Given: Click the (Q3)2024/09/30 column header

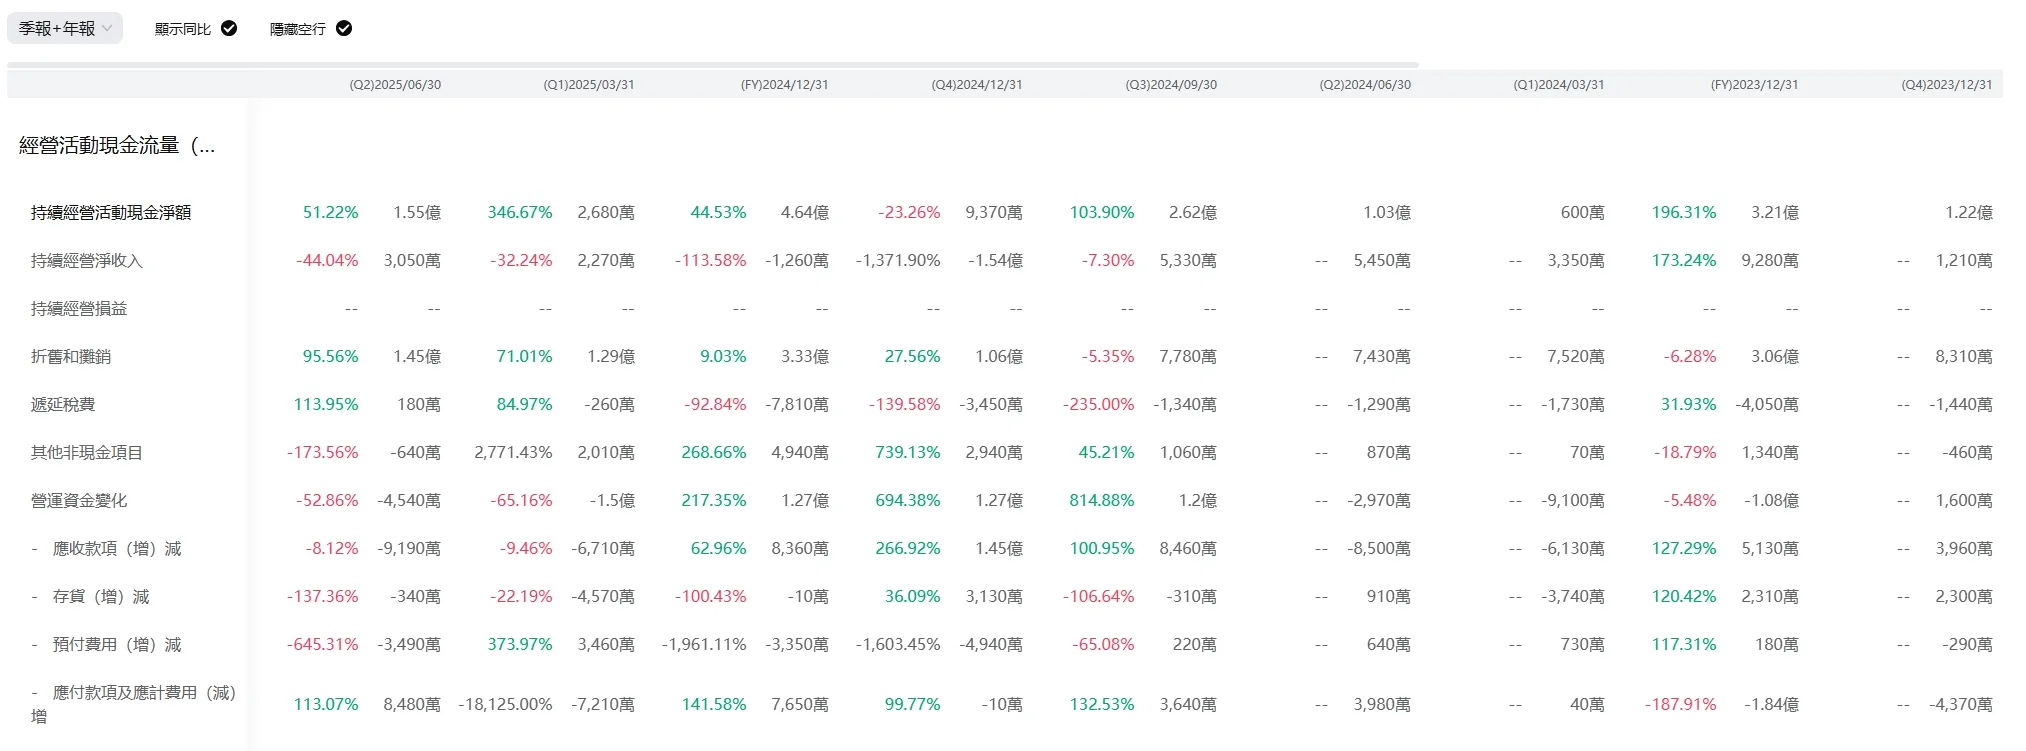Looking at the screenshot, I should (1171, 85).
